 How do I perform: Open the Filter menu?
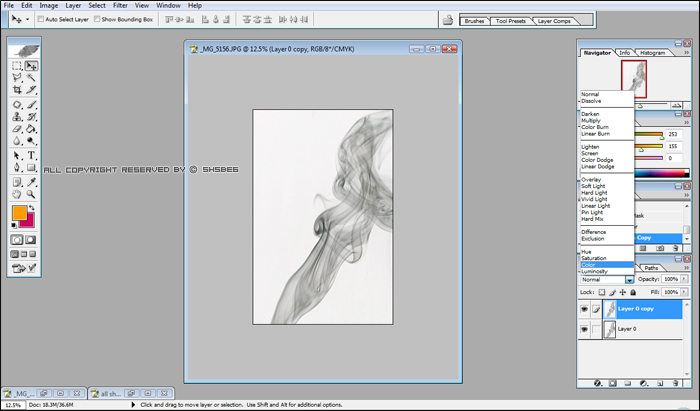(x=120, y=5)
